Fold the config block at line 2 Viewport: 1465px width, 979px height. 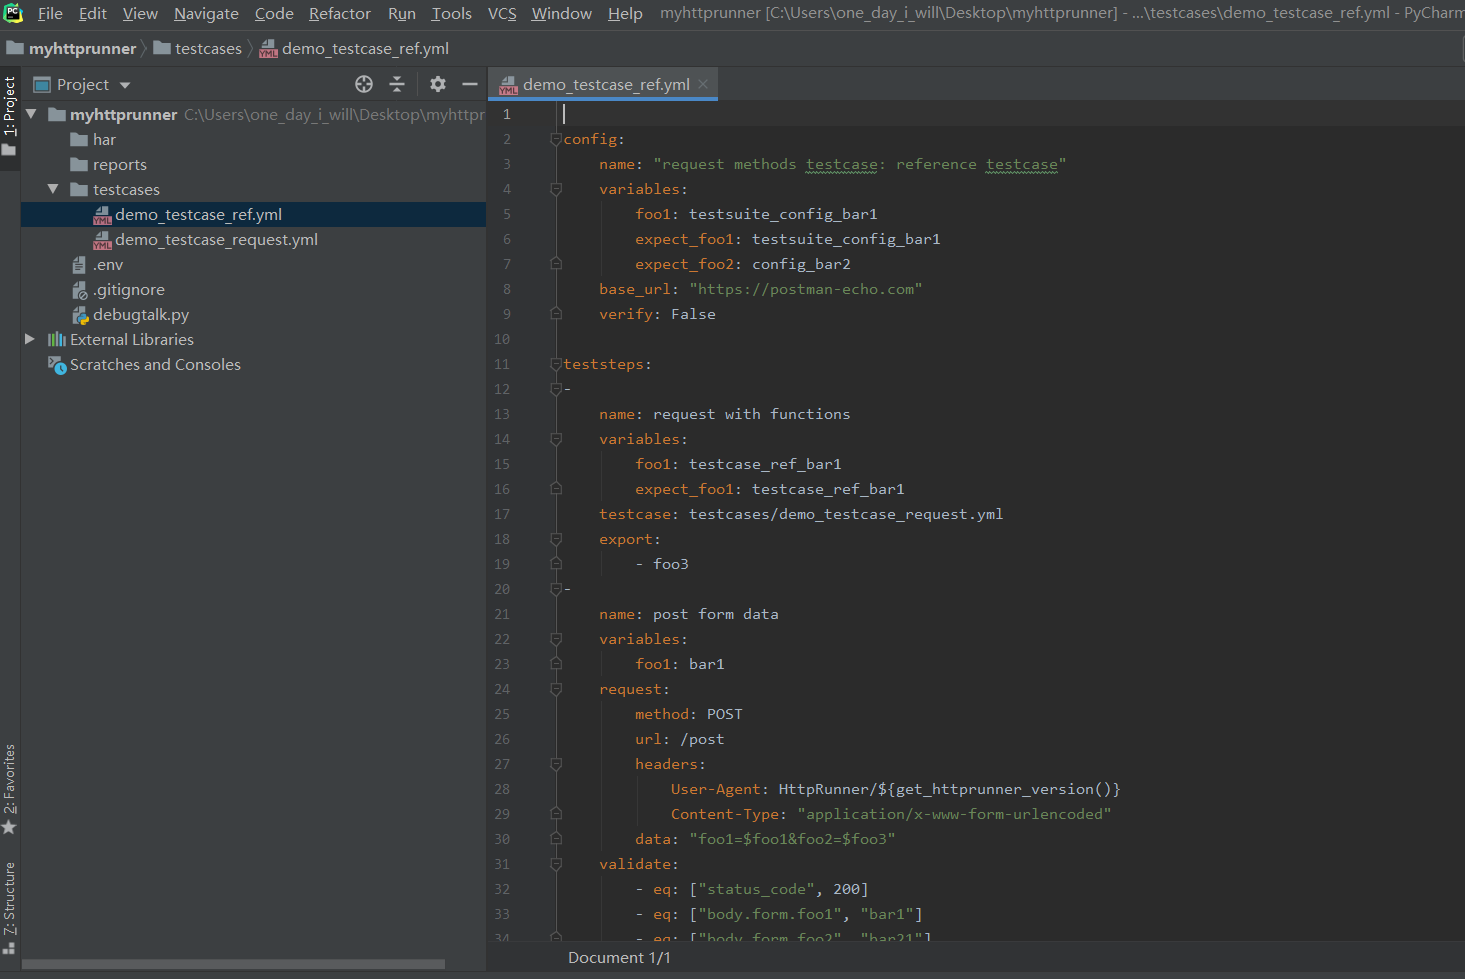click(556, 139)
